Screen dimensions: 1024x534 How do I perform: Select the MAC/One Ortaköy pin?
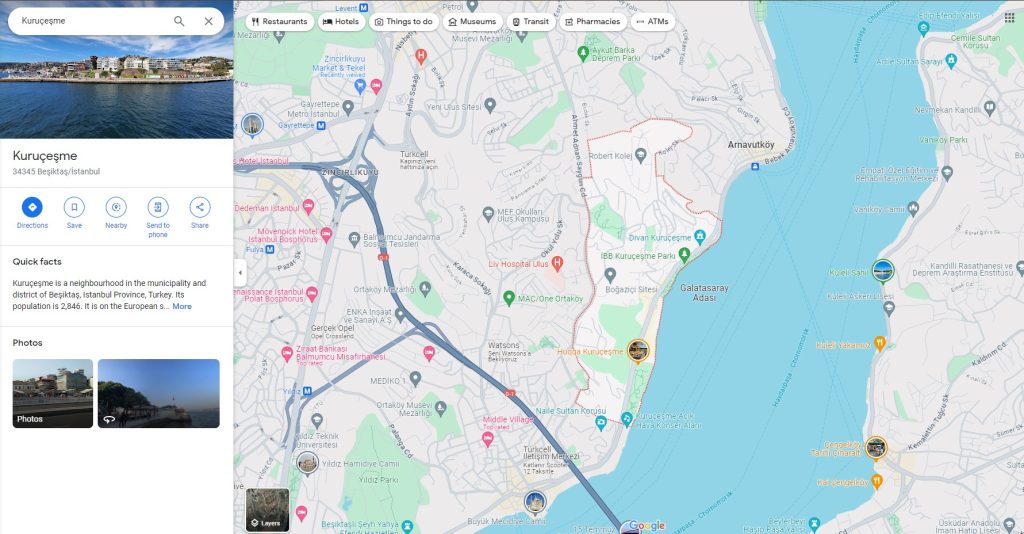(x=509, y=298)
